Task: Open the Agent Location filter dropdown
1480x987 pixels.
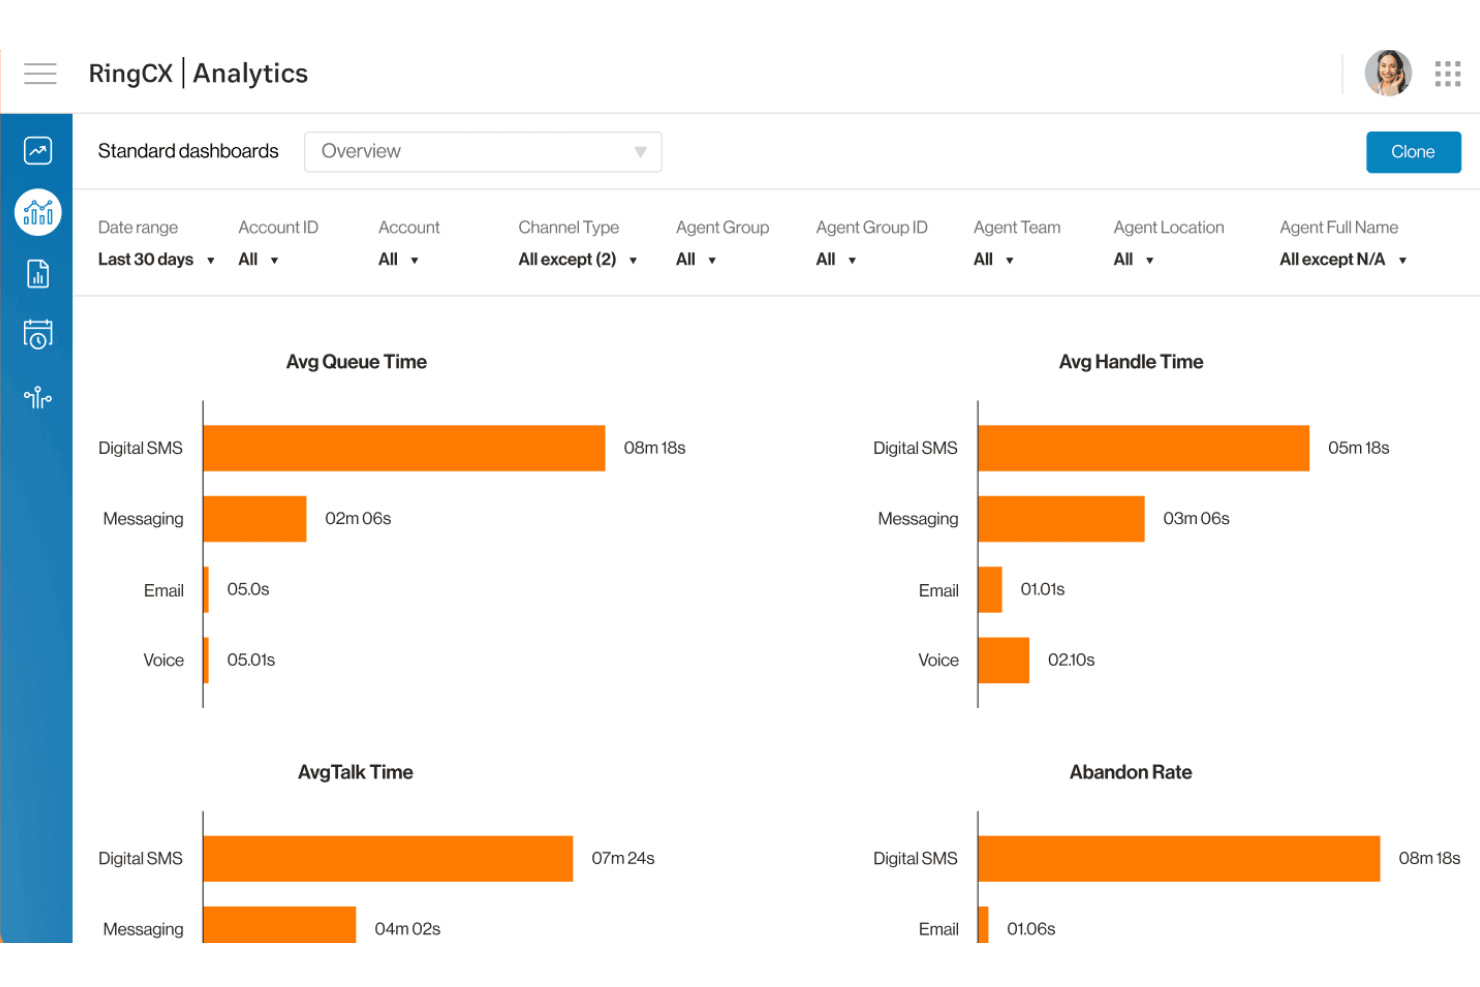Action: 1134,260
